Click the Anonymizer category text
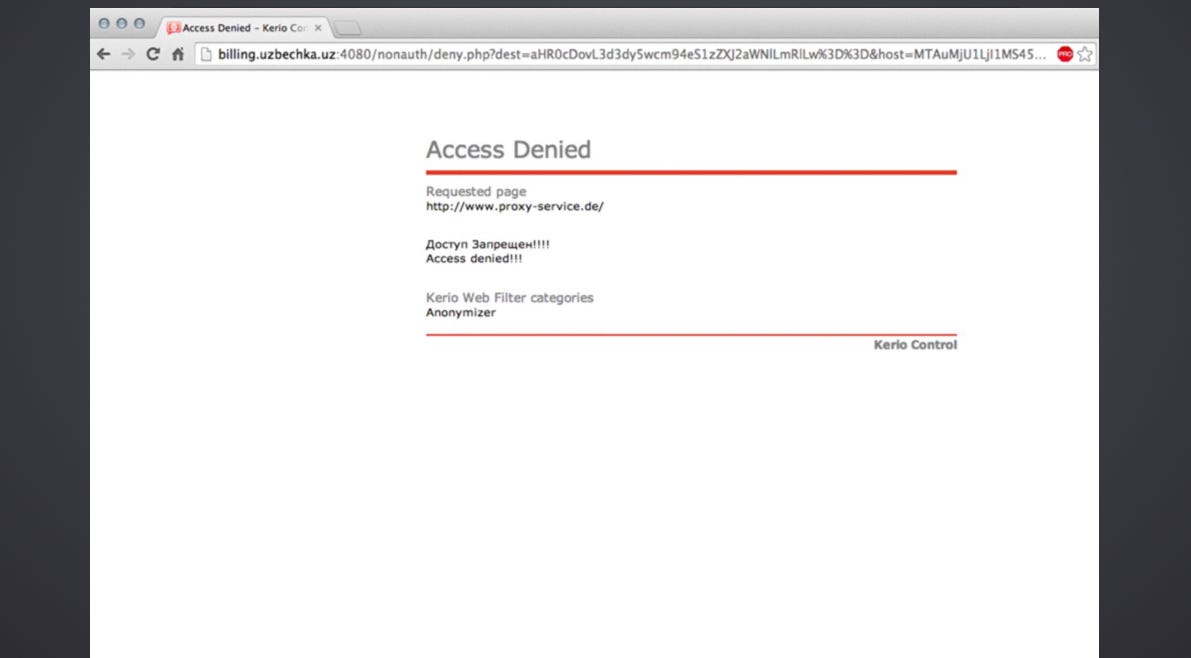Viewport: 1191px width, 658px height. [x=460, y=312]
